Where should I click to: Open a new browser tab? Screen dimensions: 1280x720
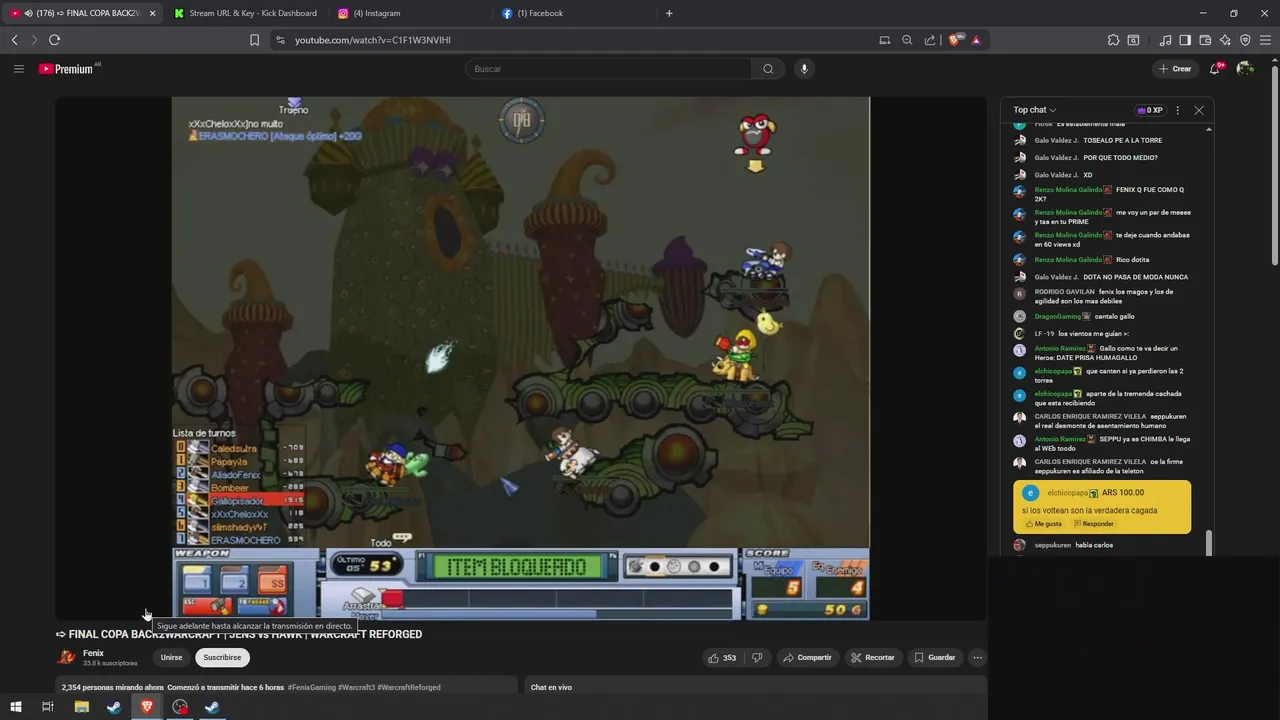pyautogui.click(x=669, y=13)
